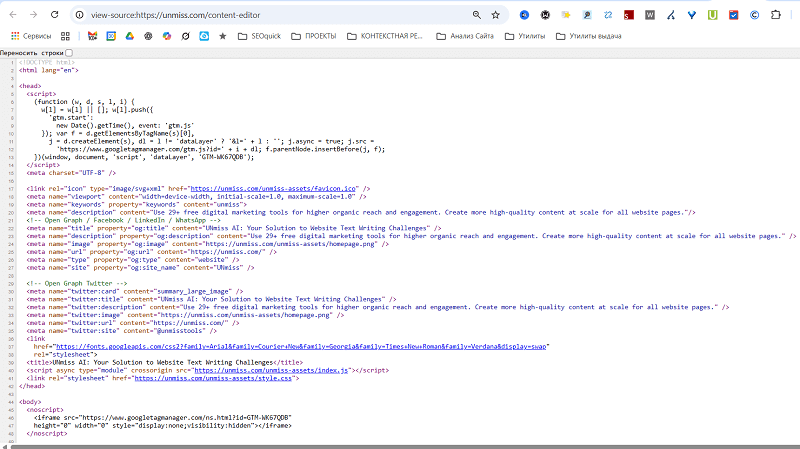Click the og:site_name UNmiss meta line
Viewport: 800px width, 449px height.
click(140, 267)
